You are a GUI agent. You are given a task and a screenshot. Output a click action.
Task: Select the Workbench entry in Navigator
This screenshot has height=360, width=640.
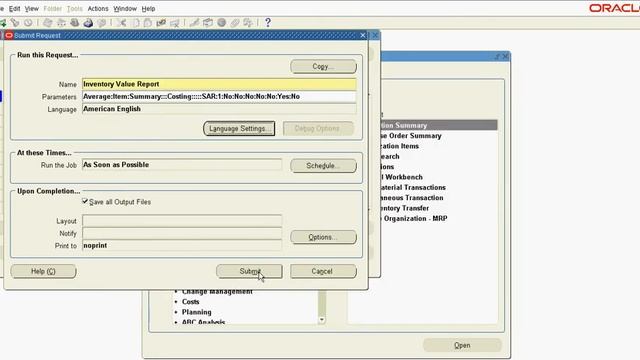pyautogui.click(x=402, y=177)
